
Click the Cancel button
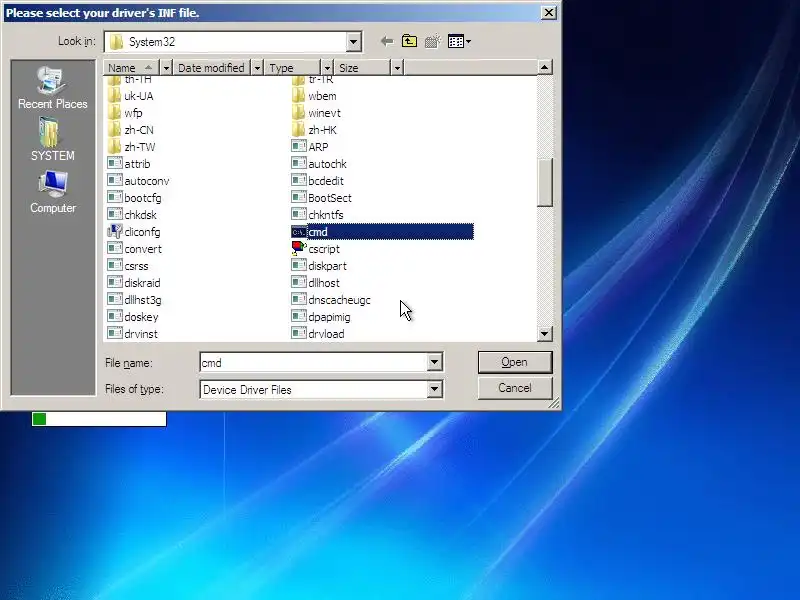515,388
